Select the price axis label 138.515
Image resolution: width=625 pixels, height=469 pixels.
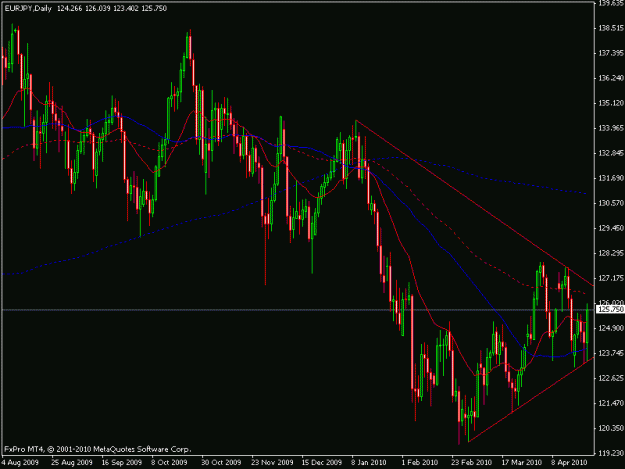click(611, 28)
